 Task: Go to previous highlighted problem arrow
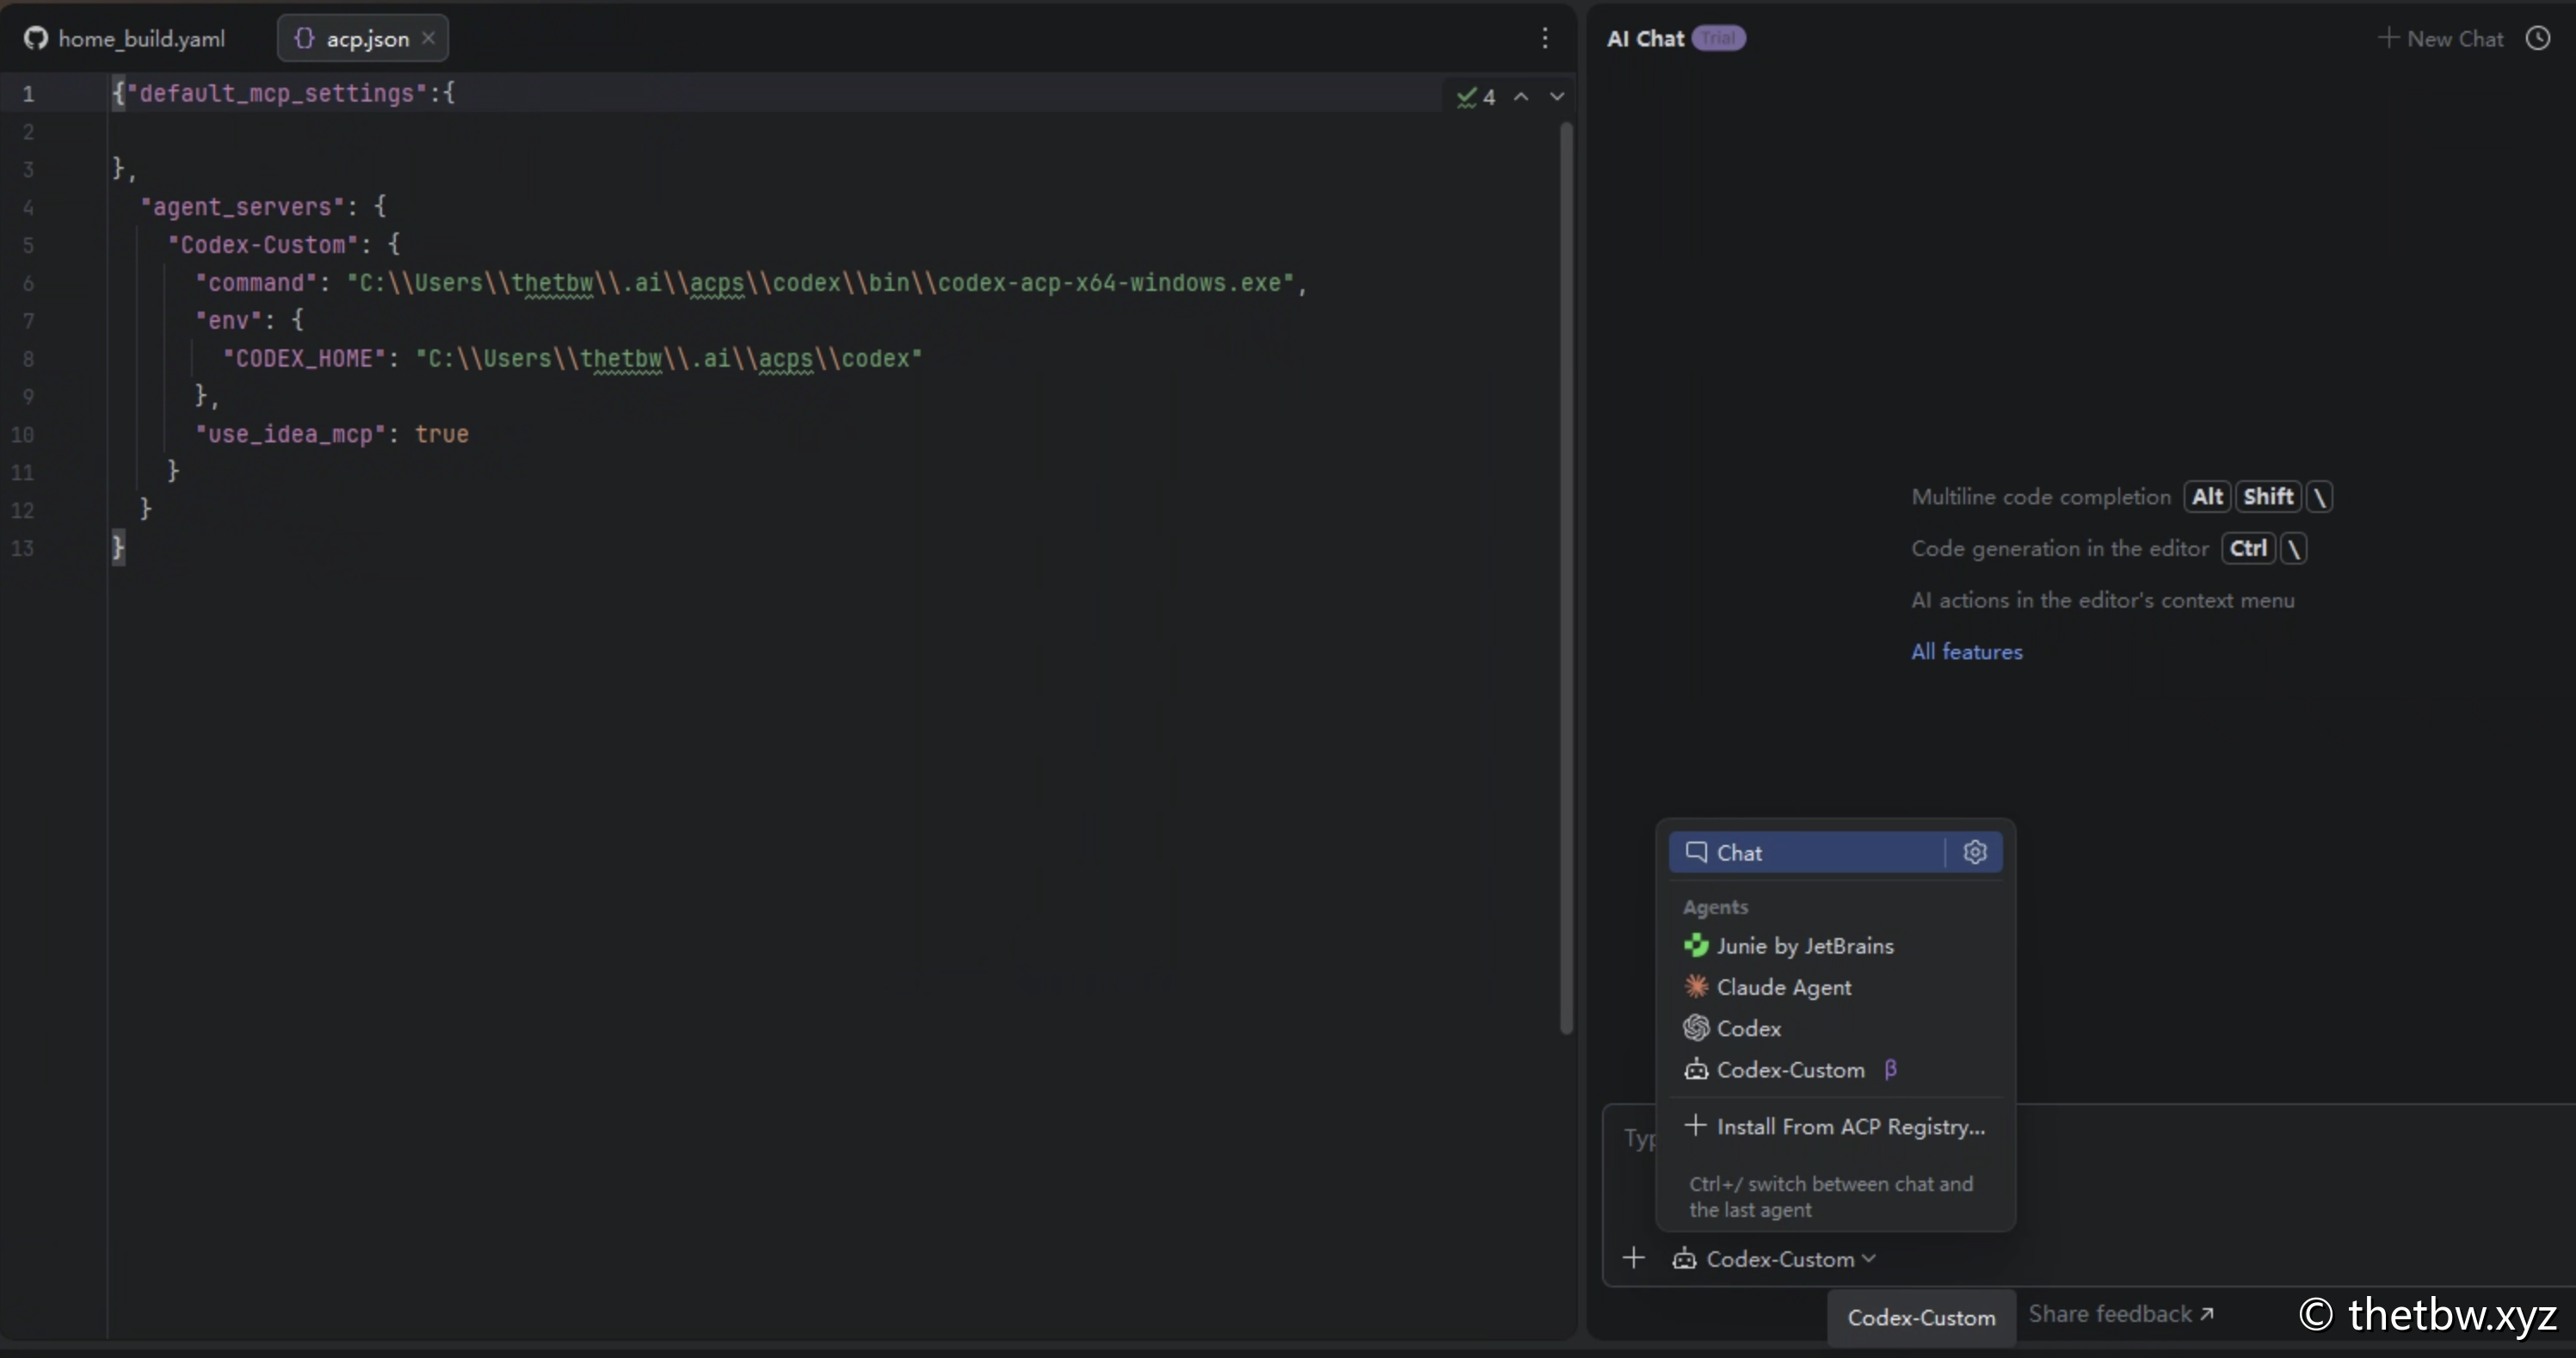pos(1521,97)
